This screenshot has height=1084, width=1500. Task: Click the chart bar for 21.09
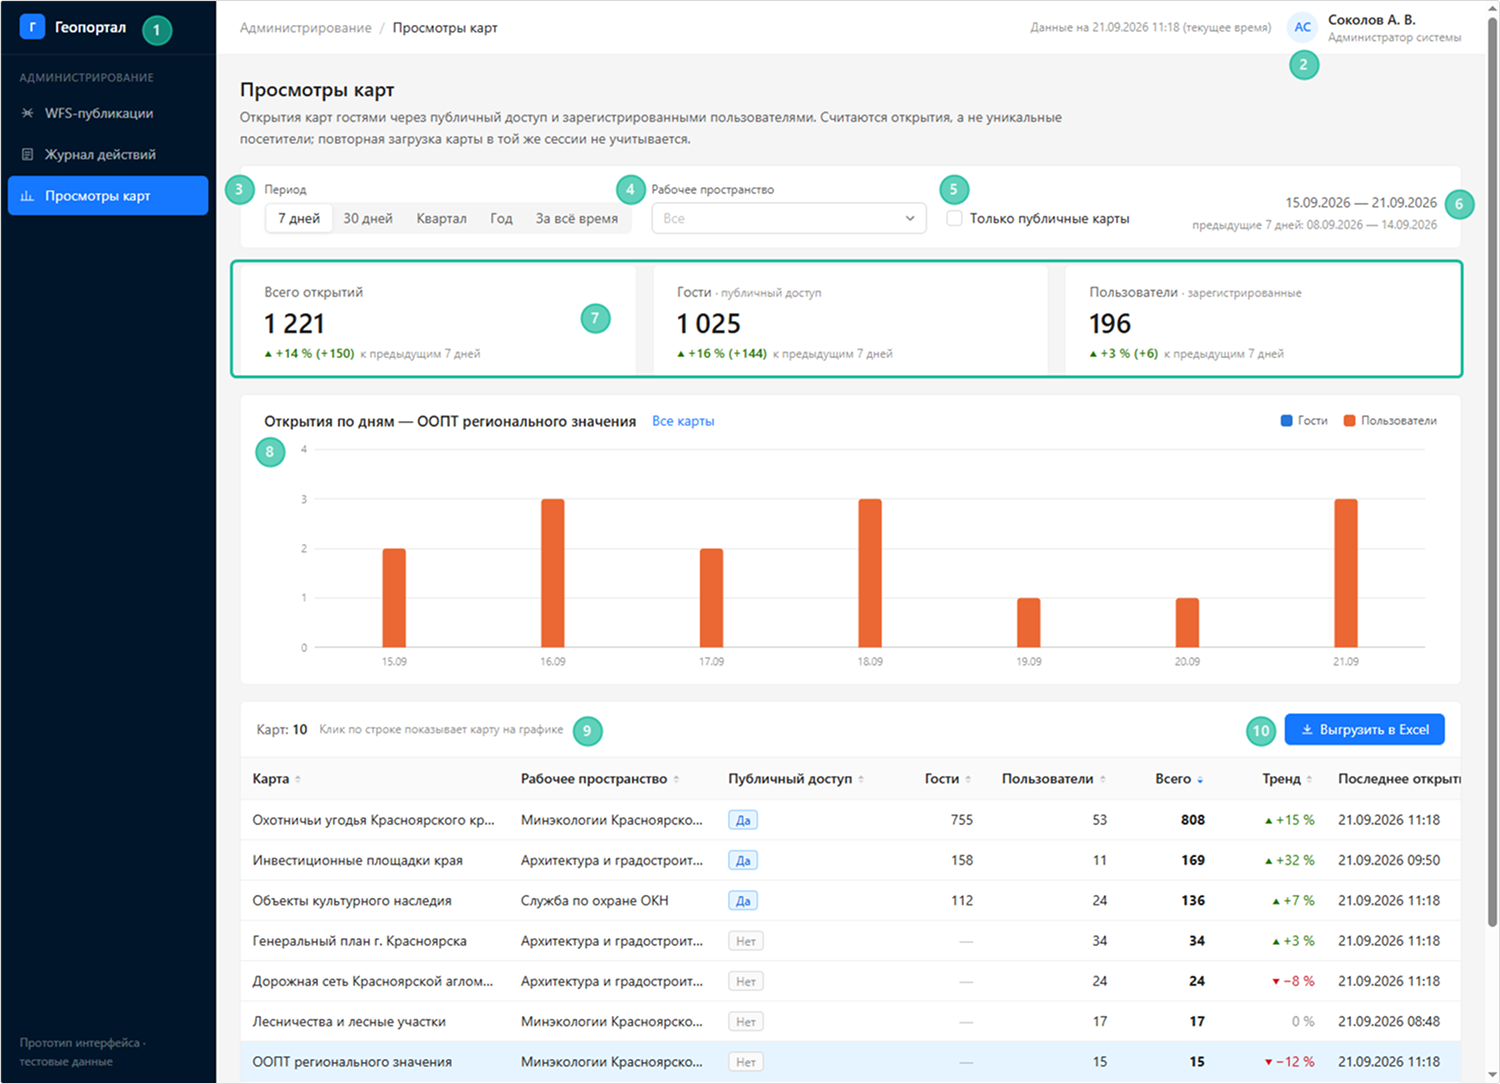(1346, 573)
